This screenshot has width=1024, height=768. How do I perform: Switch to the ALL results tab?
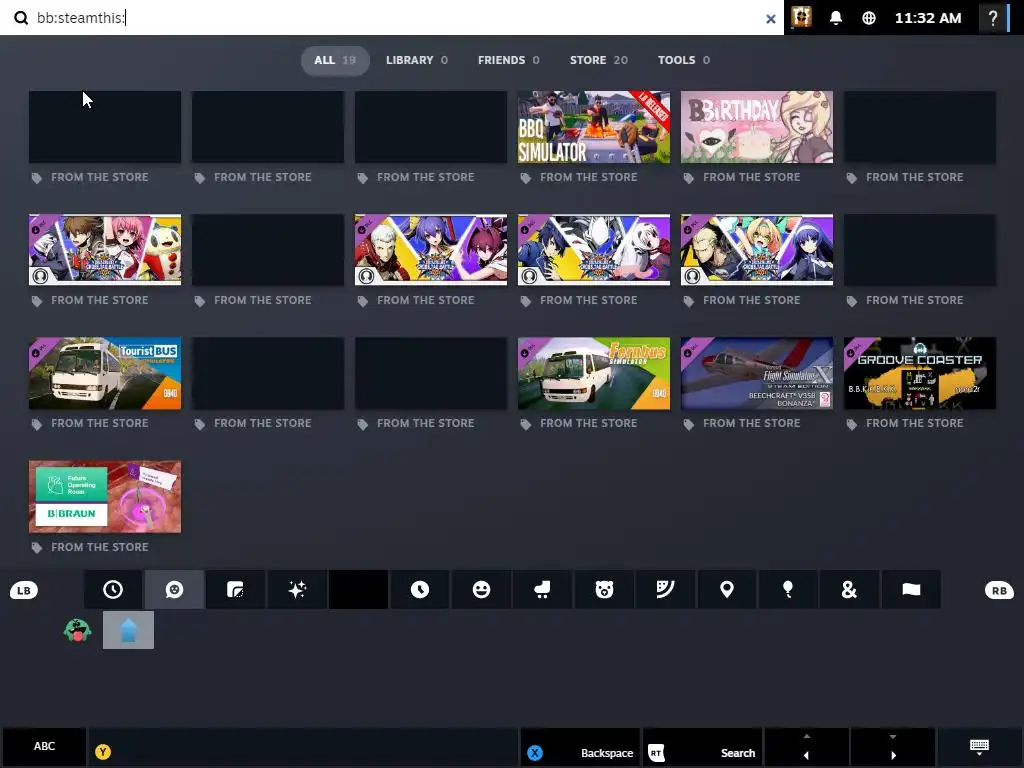[x=335, y=60]
